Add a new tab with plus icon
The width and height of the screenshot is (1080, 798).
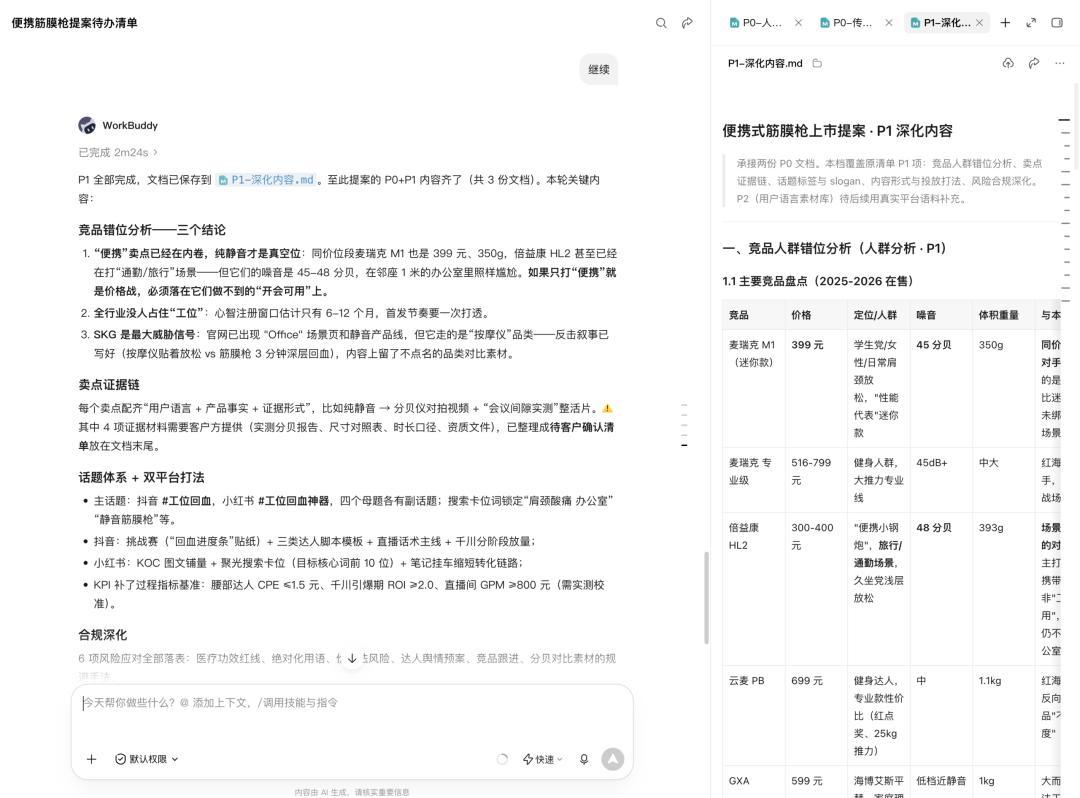[x=1005, y=23]
